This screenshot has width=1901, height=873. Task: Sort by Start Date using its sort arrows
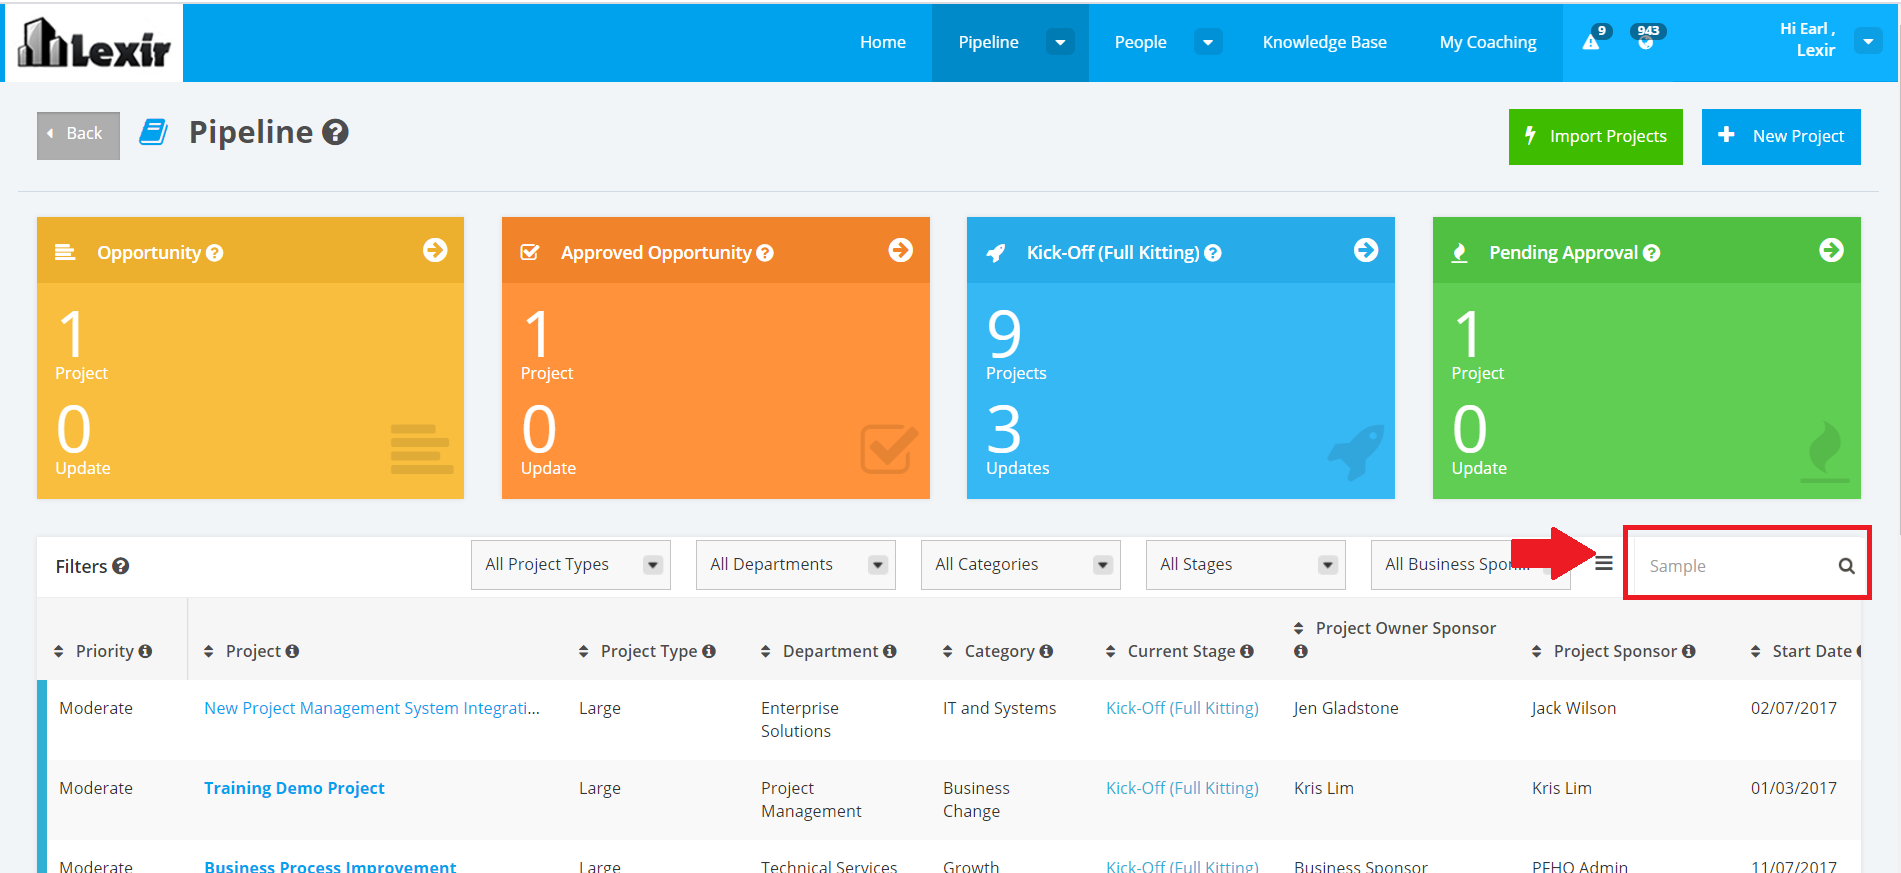[1755, 651]
